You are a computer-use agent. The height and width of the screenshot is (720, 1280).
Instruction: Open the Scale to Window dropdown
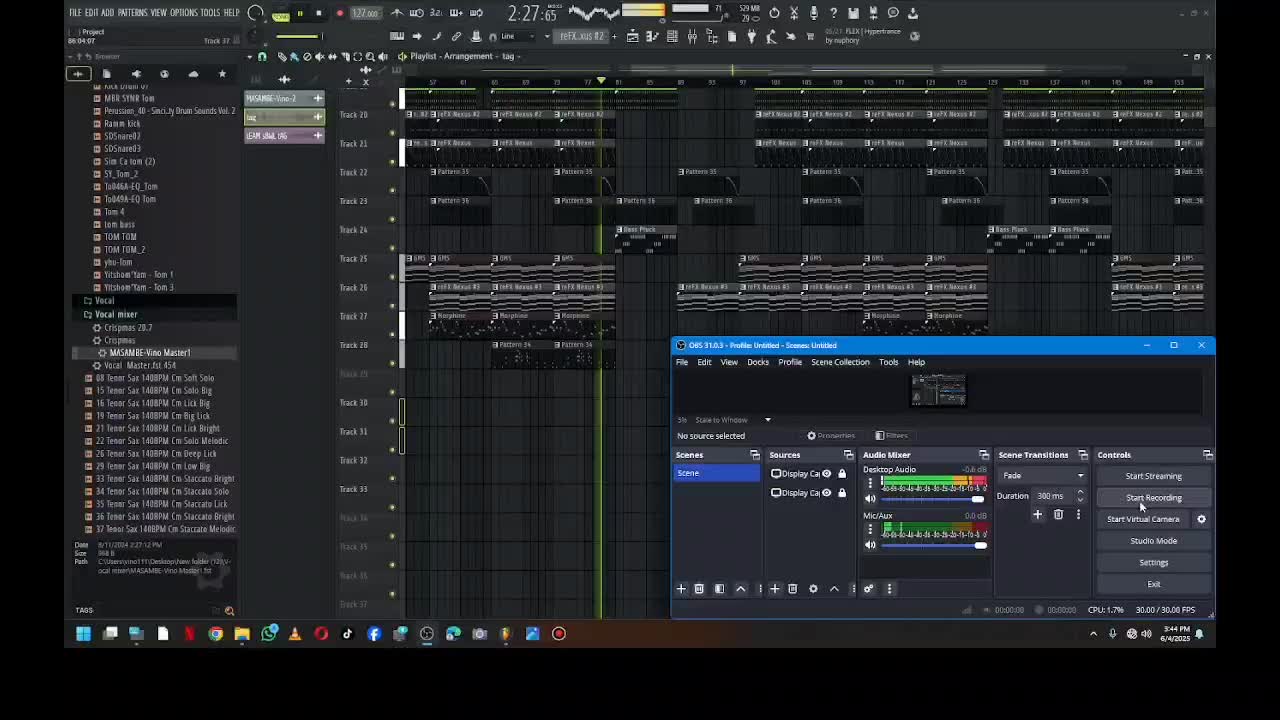[767, 420]
